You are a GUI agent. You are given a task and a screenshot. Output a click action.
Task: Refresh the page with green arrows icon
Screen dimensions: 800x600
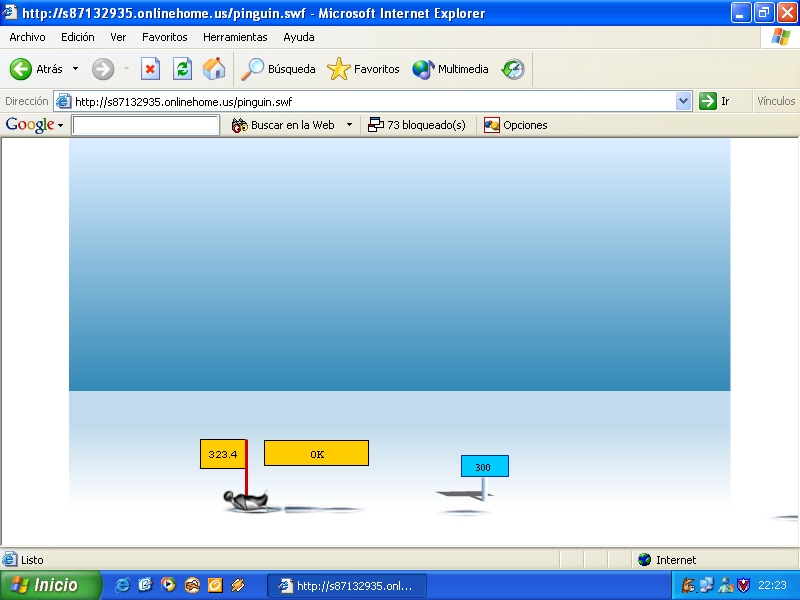[x=182, y=69]
